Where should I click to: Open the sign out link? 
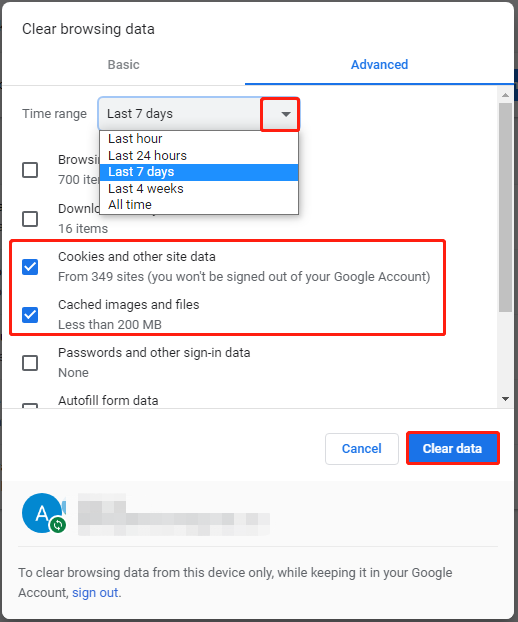95,593
